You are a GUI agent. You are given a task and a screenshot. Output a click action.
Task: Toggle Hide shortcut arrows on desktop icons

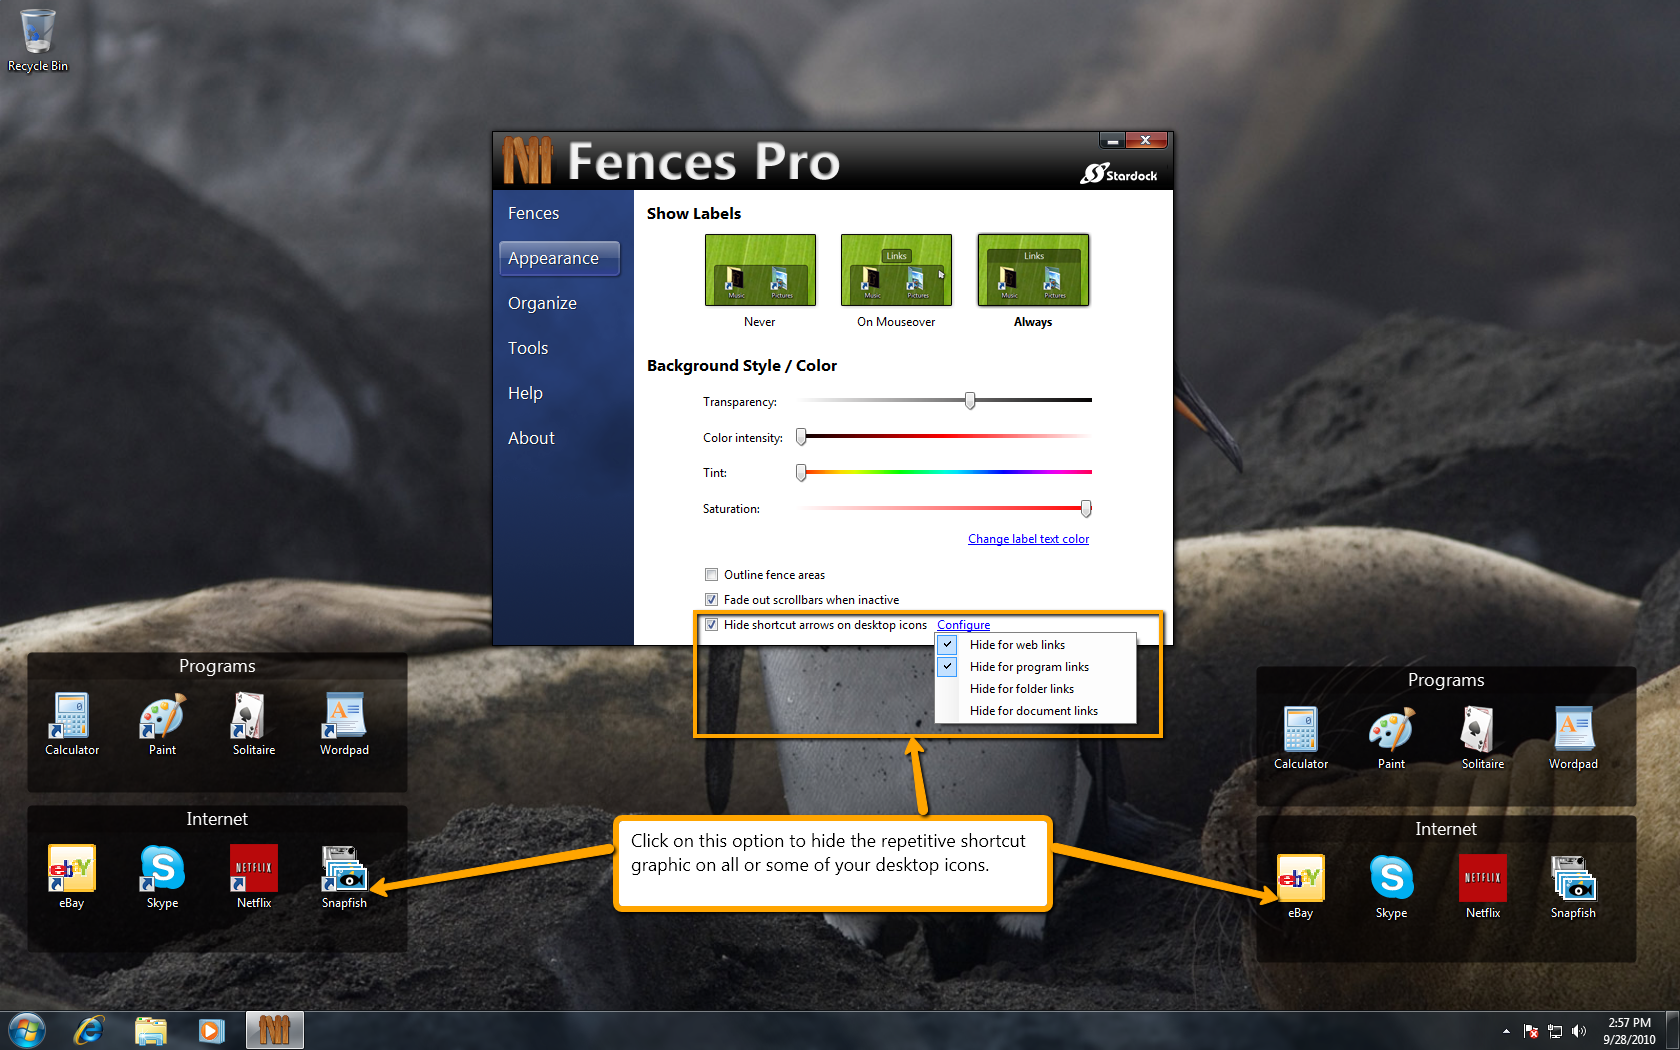(711, 625)
